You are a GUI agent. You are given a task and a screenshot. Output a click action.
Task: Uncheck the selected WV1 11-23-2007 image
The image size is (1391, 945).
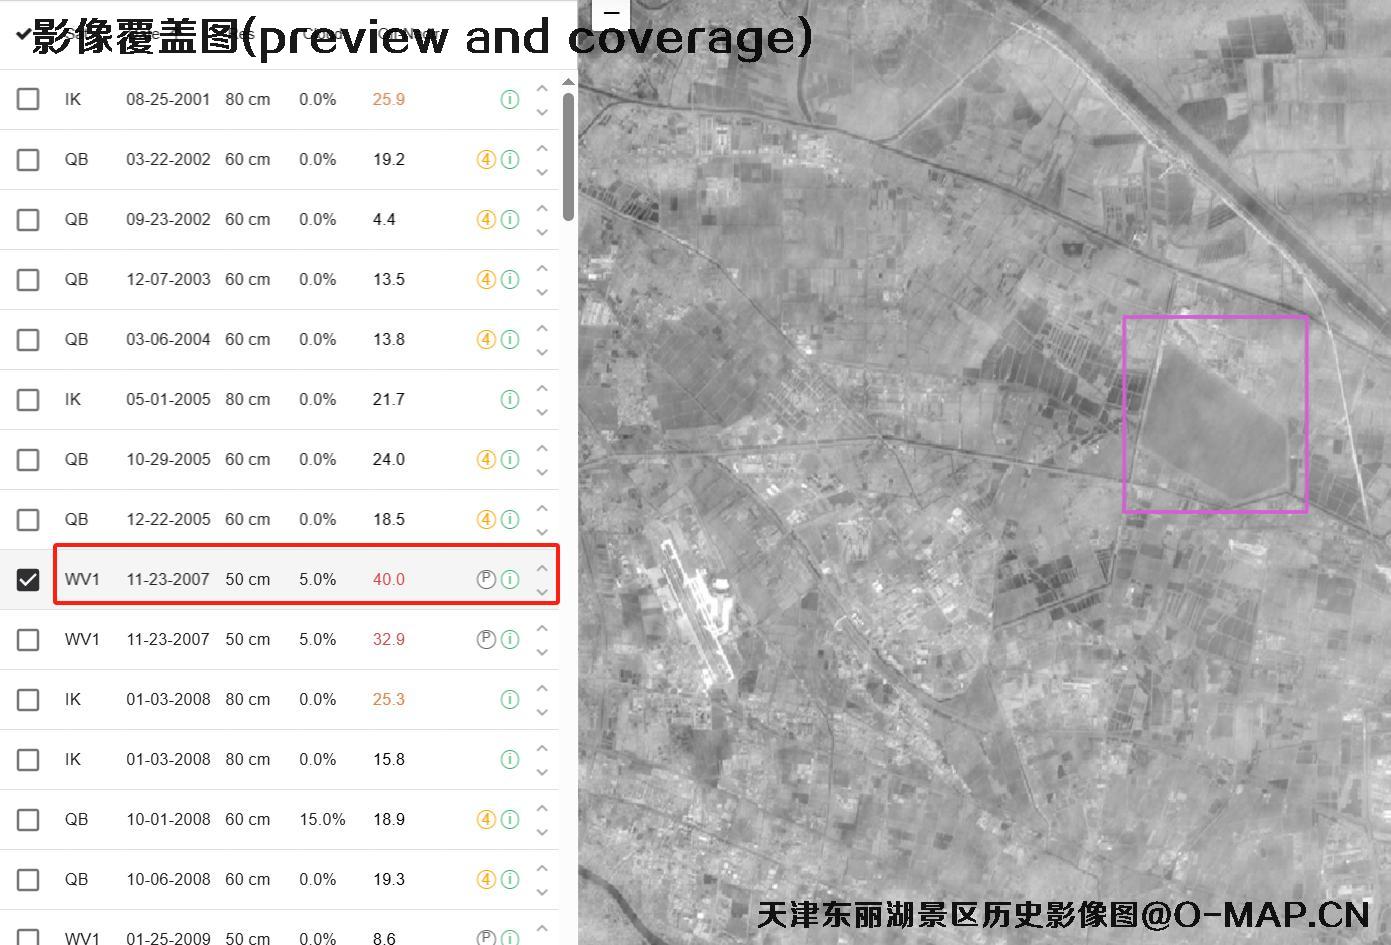click(28, 579)
